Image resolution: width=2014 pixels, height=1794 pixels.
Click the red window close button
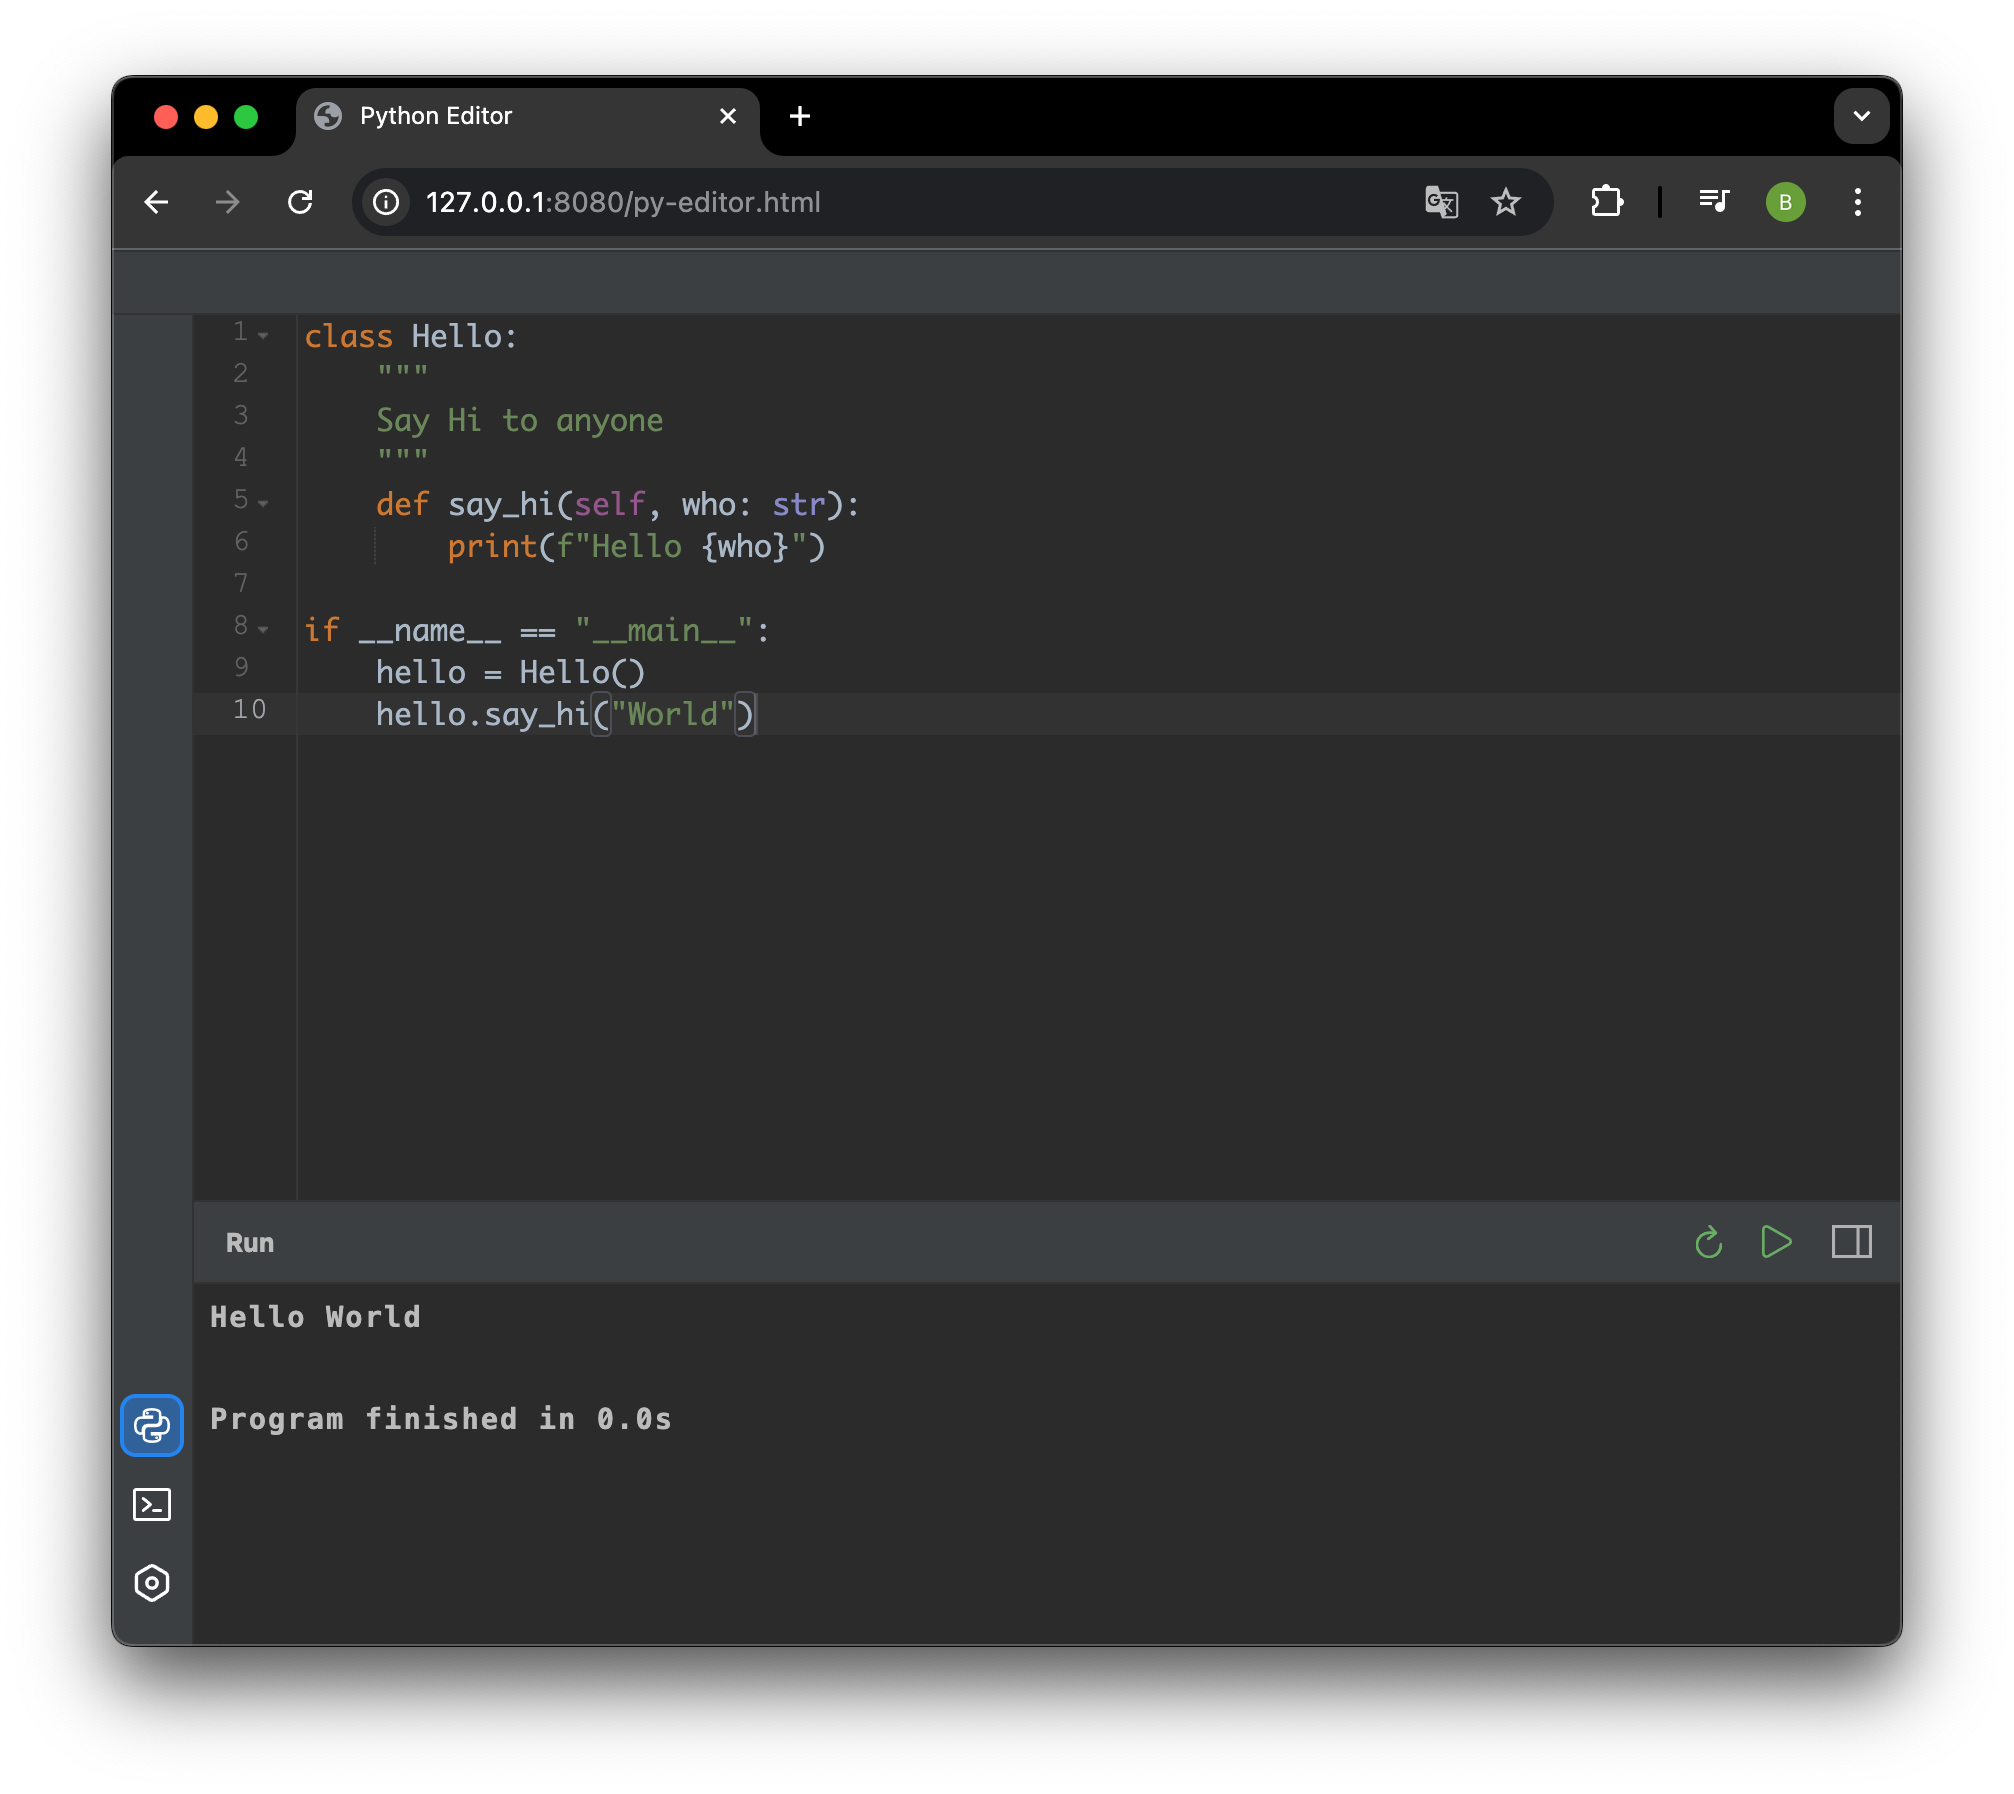[166, 117]
